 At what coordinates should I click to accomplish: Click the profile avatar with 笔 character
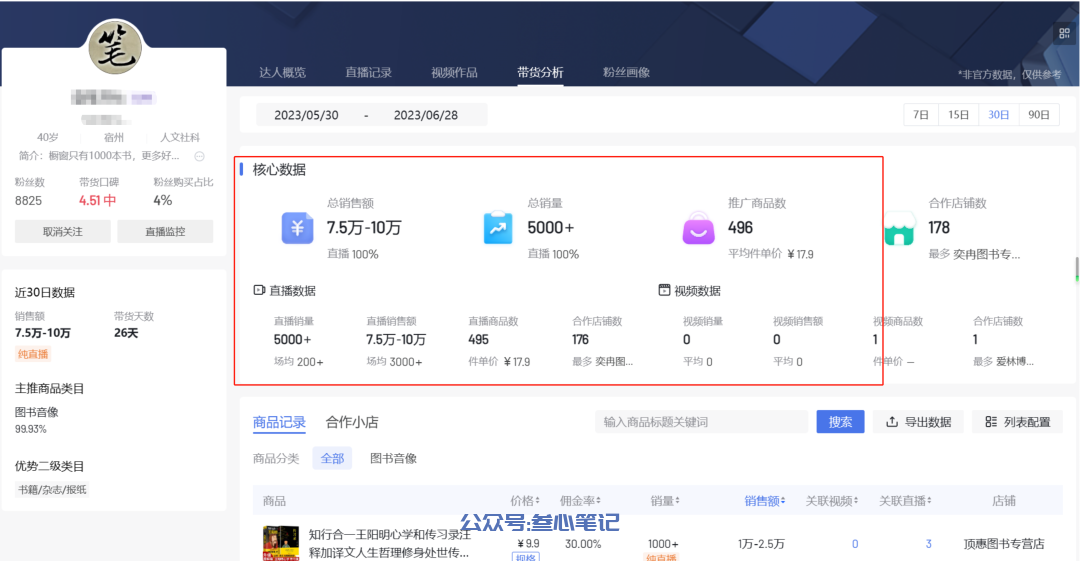(x=115, y=47)
